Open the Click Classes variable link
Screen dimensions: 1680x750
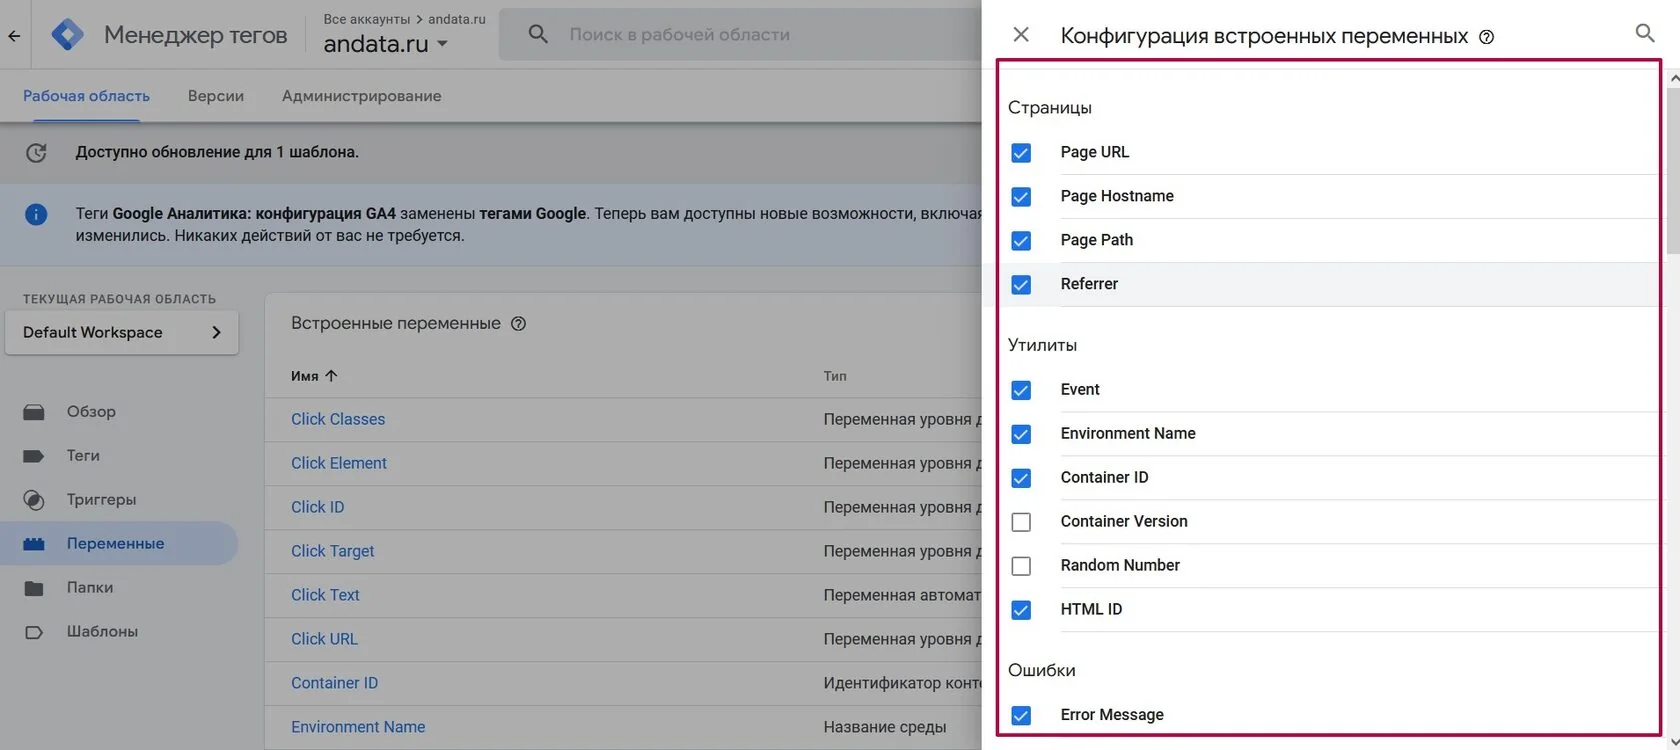(338, 419)
